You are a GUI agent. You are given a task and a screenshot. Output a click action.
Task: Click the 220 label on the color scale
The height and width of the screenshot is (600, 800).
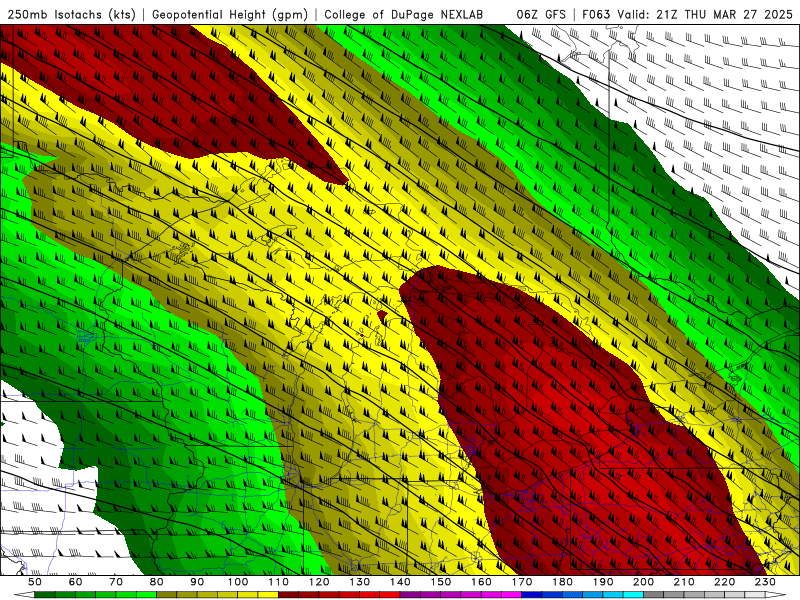(724, 582)
